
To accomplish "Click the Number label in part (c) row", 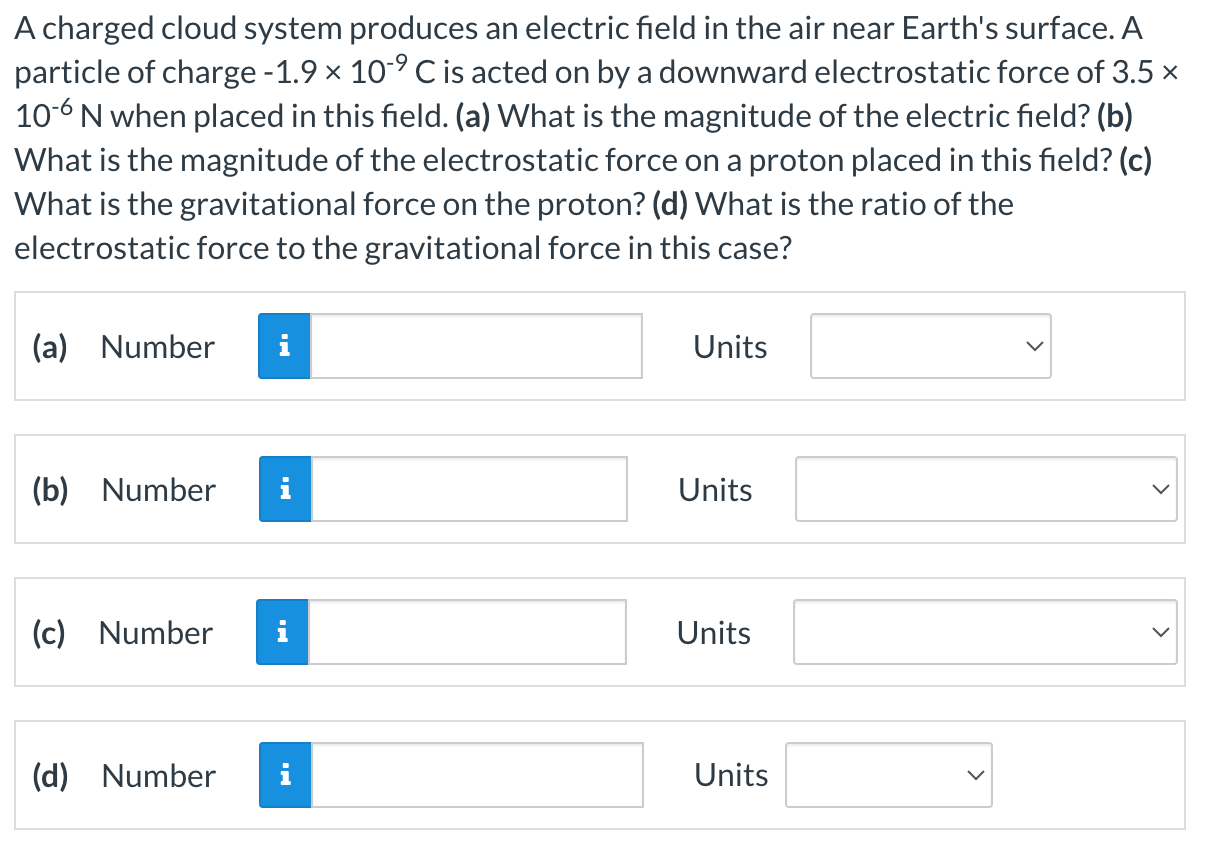I will pos(155,631).
